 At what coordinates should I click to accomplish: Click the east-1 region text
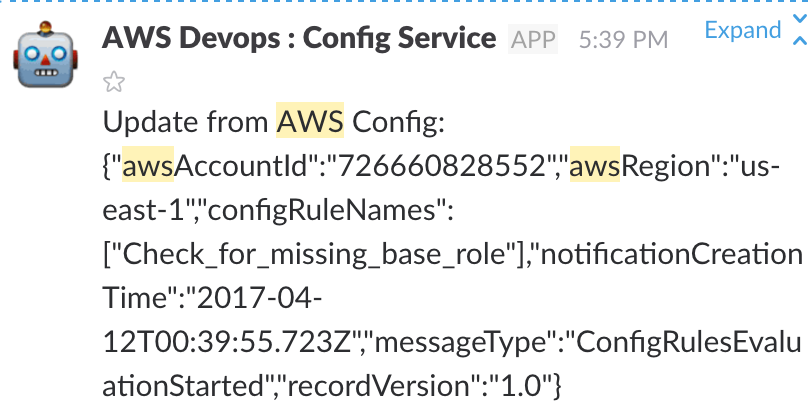(x=143, y=210)
